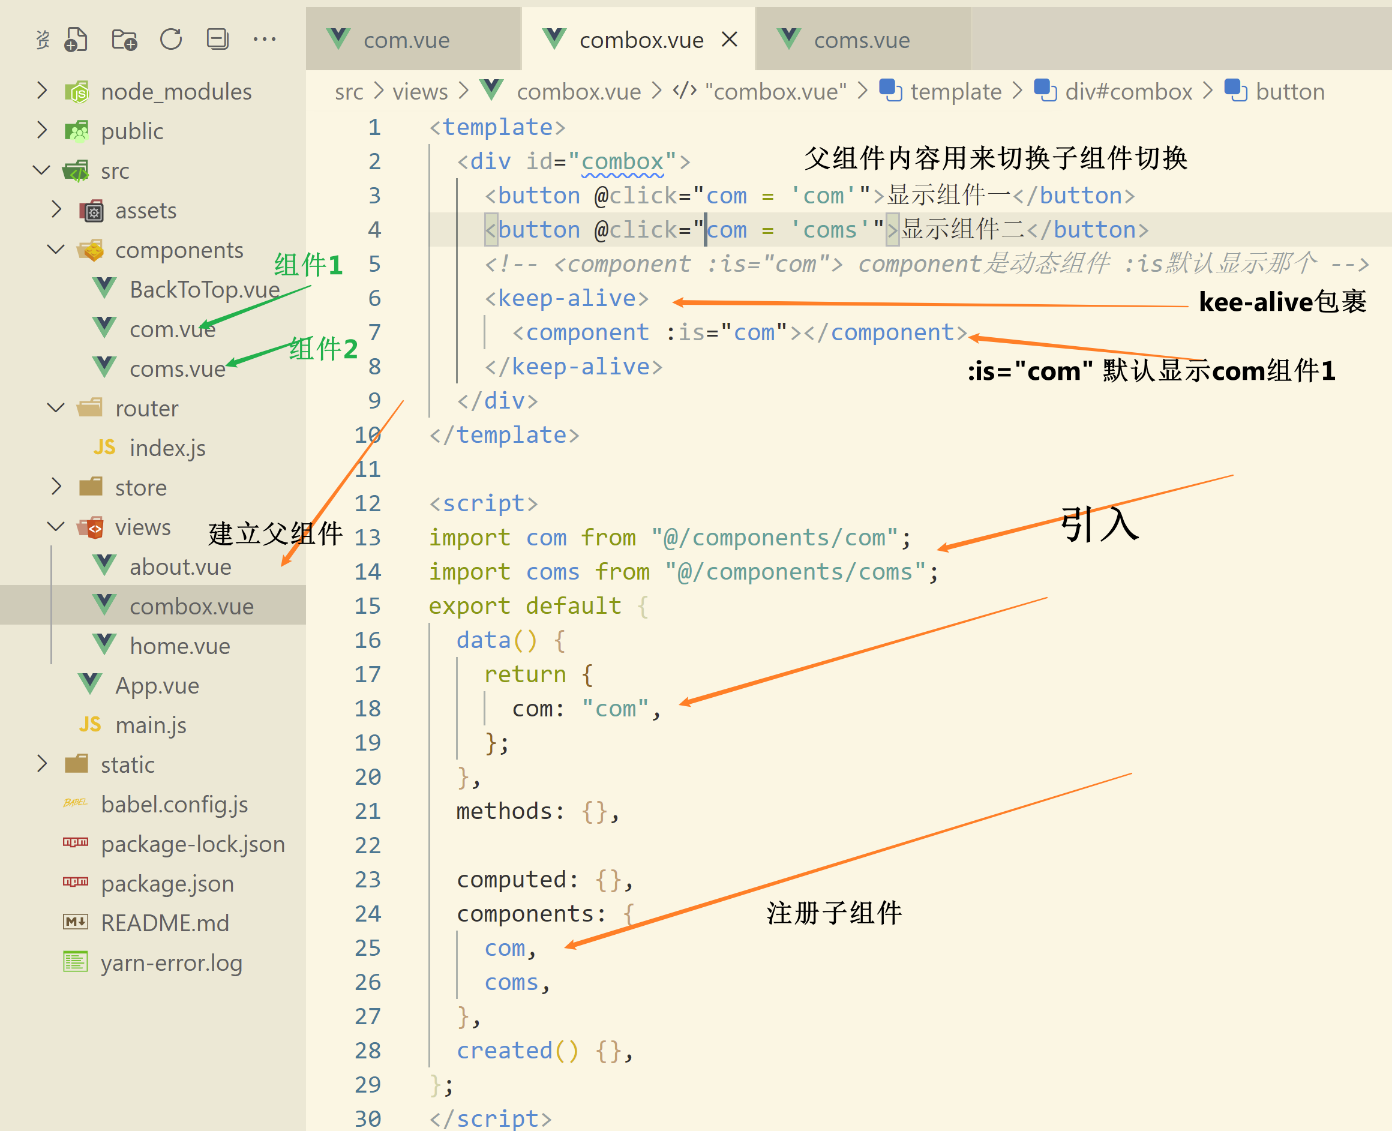Click "div#combox" in the breadcrumb path
Screen dimensions: 1392x1131
(1128, 91)
